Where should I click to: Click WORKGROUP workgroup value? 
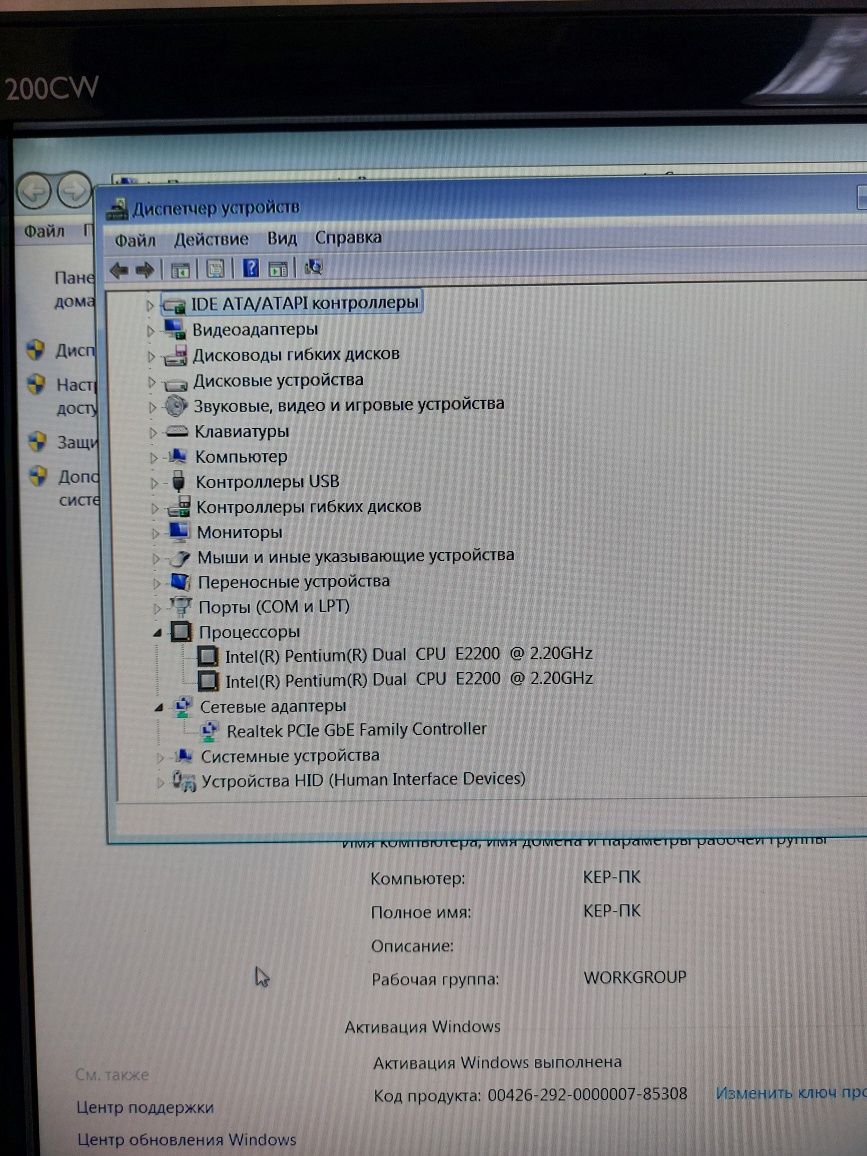[635, 978]
